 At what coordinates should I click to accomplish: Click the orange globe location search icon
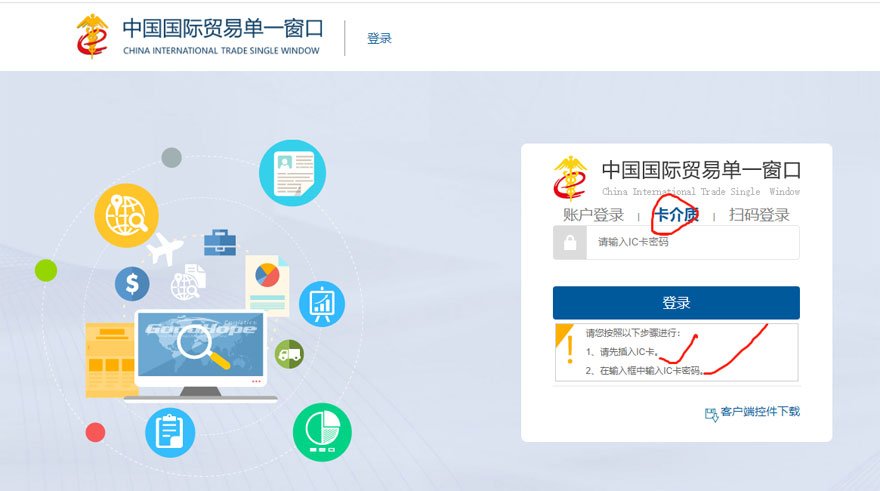tap(126, 215)
